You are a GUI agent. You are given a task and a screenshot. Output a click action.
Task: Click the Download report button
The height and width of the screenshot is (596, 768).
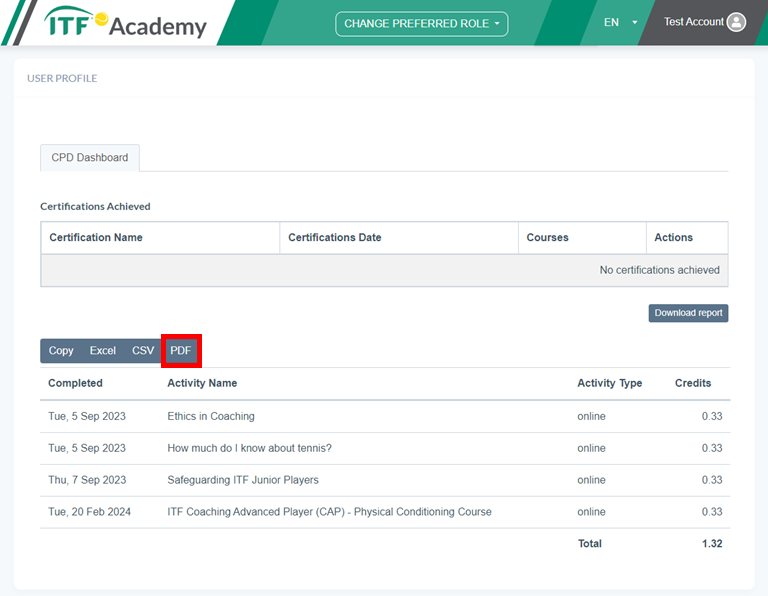pyautogui.click(x=688, y=313)
